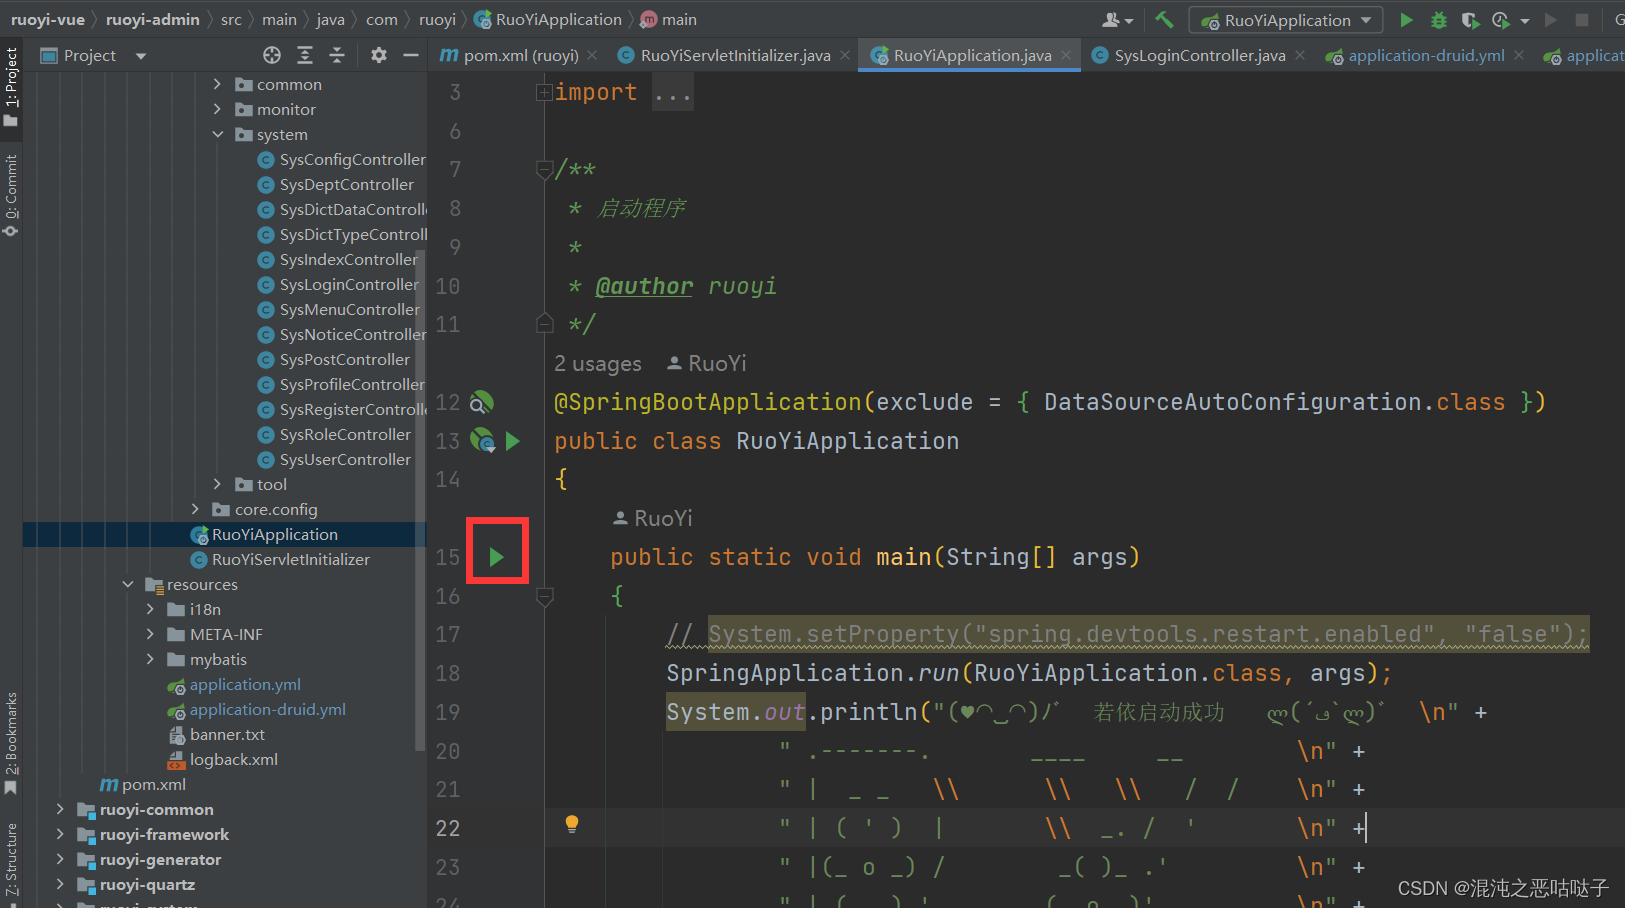Start debugging with the bug icon
Viewport: 1625px width, 908px height.
[1438, 20]
